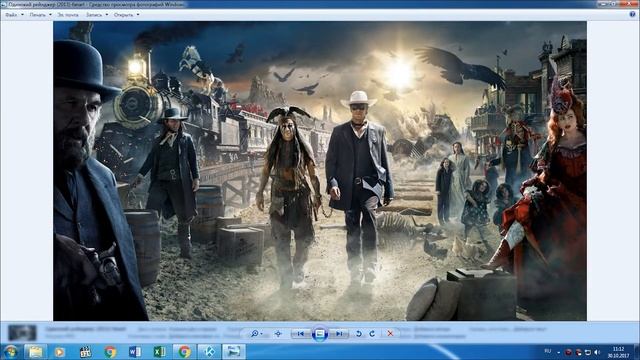Open the volume speaker icon
Viewport: 640px width, 360px height.
pos(597,352)
